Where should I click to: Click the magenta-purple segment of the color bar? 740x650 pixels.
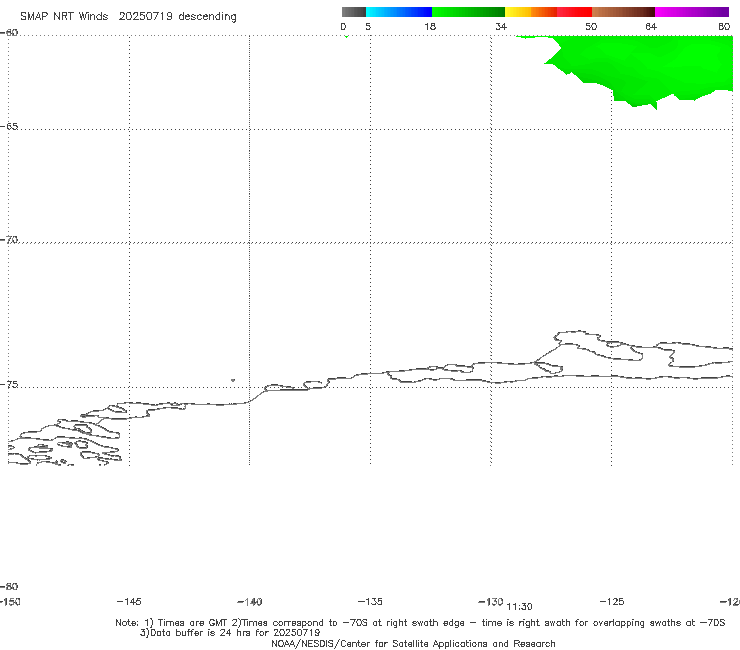pyautogui.click(x=692, y=12)
